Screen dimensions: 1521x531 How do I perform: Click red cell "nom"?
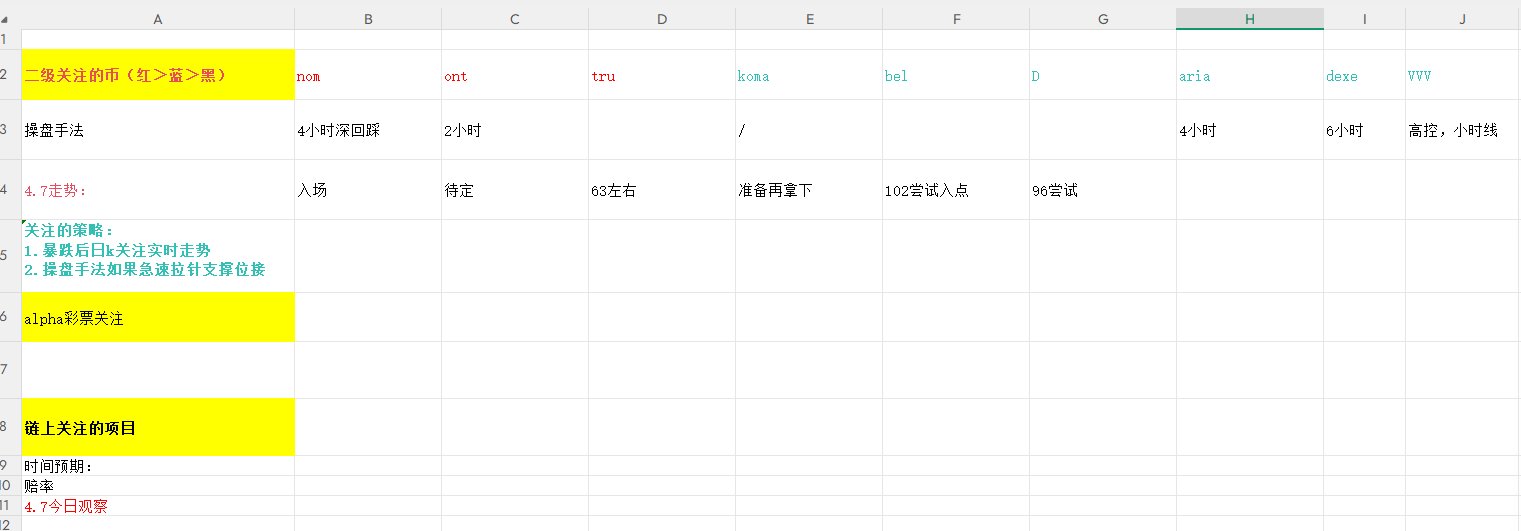point(368,75)
